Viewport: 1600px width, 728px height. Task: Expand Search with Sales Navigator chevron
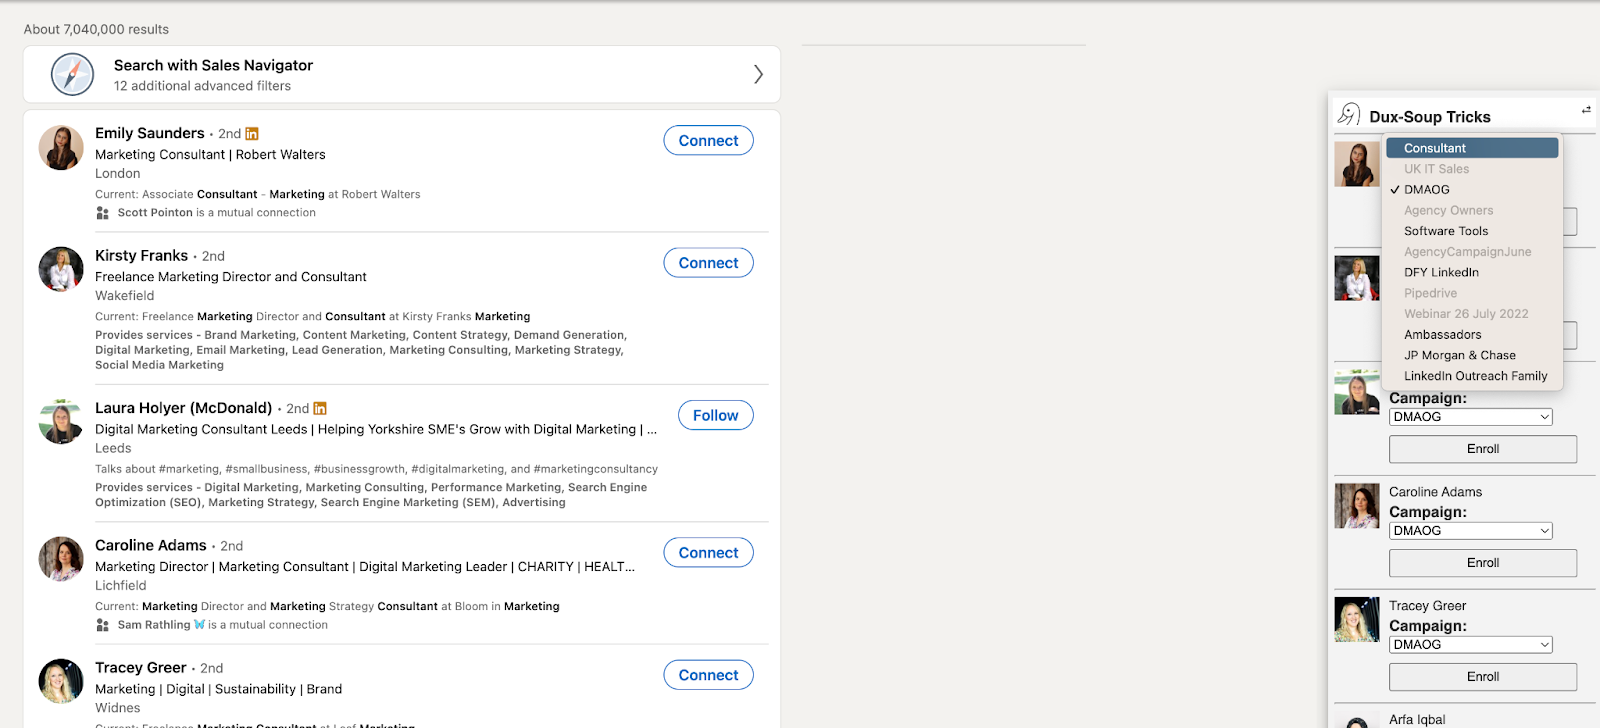(758, 74)
